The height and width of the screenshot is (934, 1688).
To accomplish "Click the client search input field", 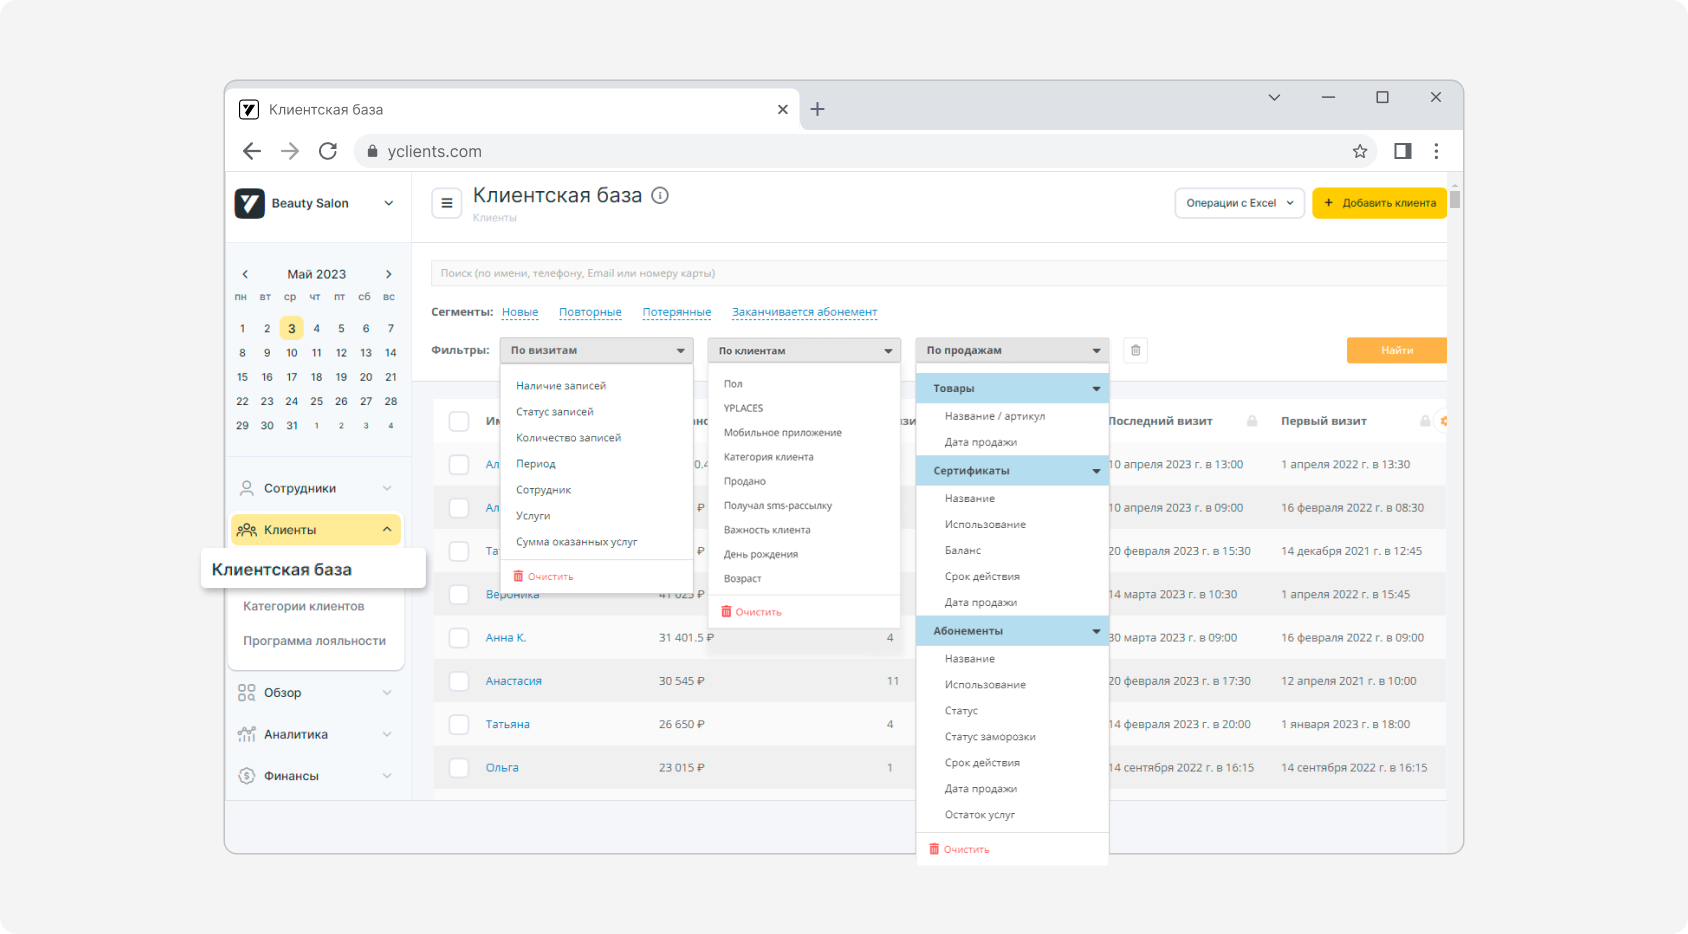I will pyautogui.click(x=938, y=273).
